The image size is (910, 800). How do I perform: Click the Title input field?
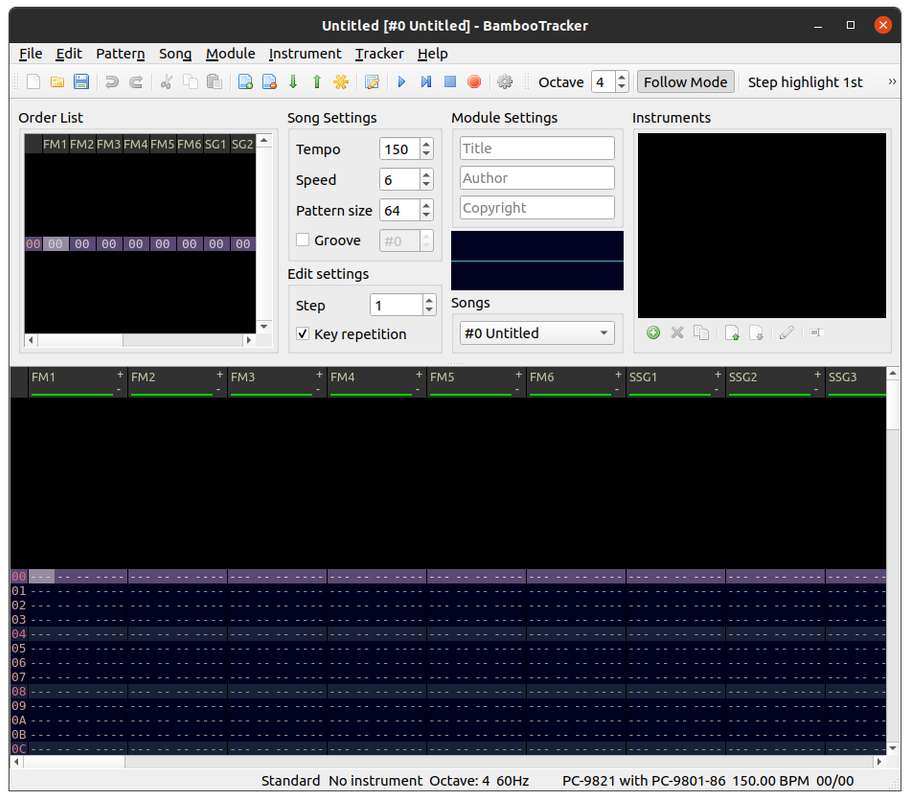[537, 148]
